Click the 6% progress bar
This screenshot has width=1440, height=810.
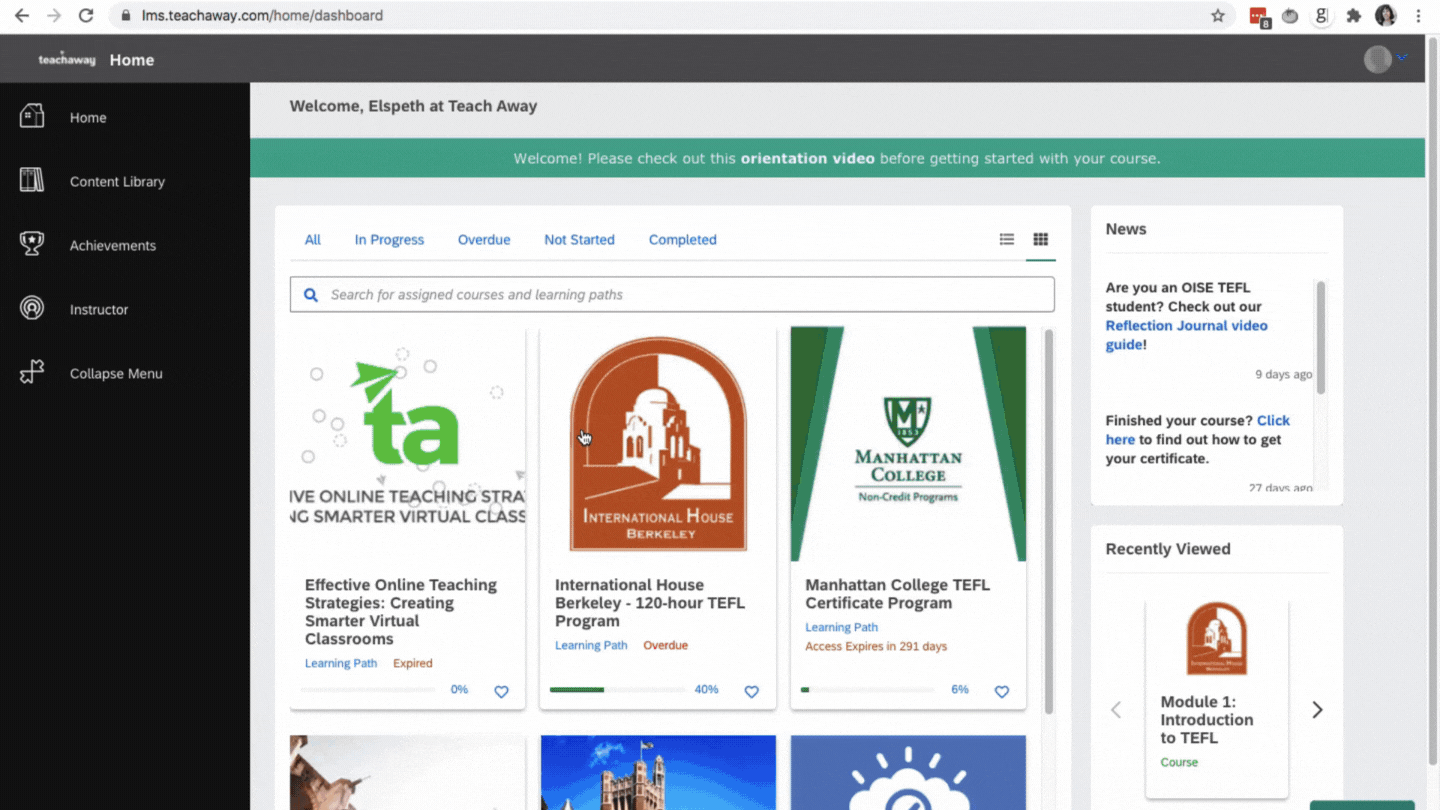tap(867, 690)
